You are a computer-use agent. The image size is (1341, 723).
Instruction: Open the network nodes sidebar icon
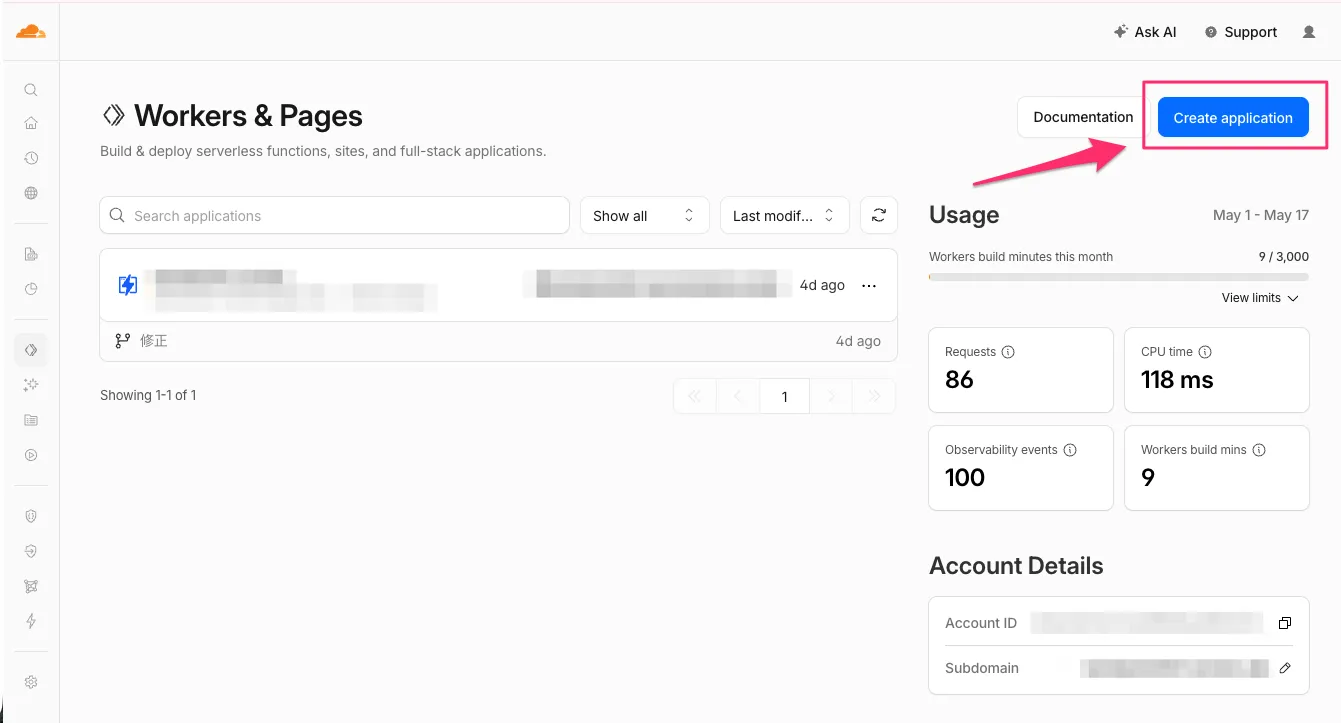pos(31,586)
